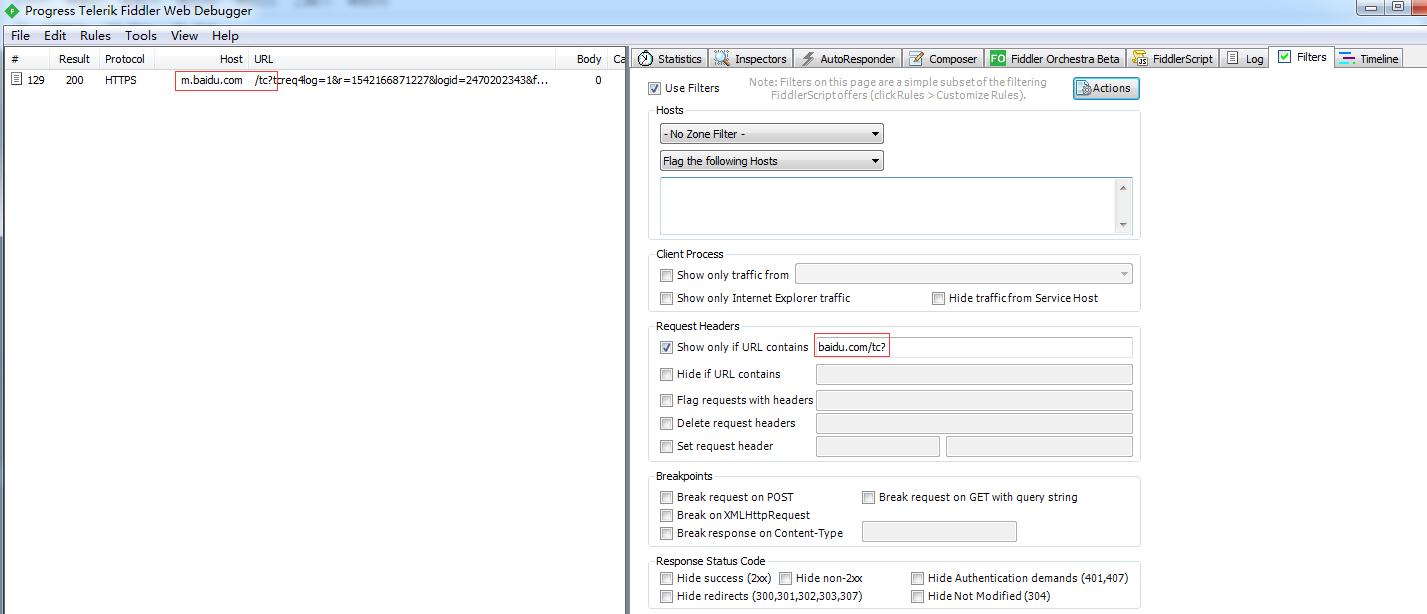
Task: Click the Set request header value field
Action: coord(1039,446)
